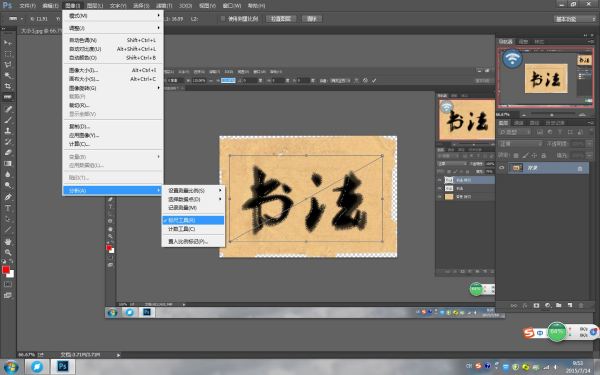Select the Rectangular Marquee tool

click(8, 54)
